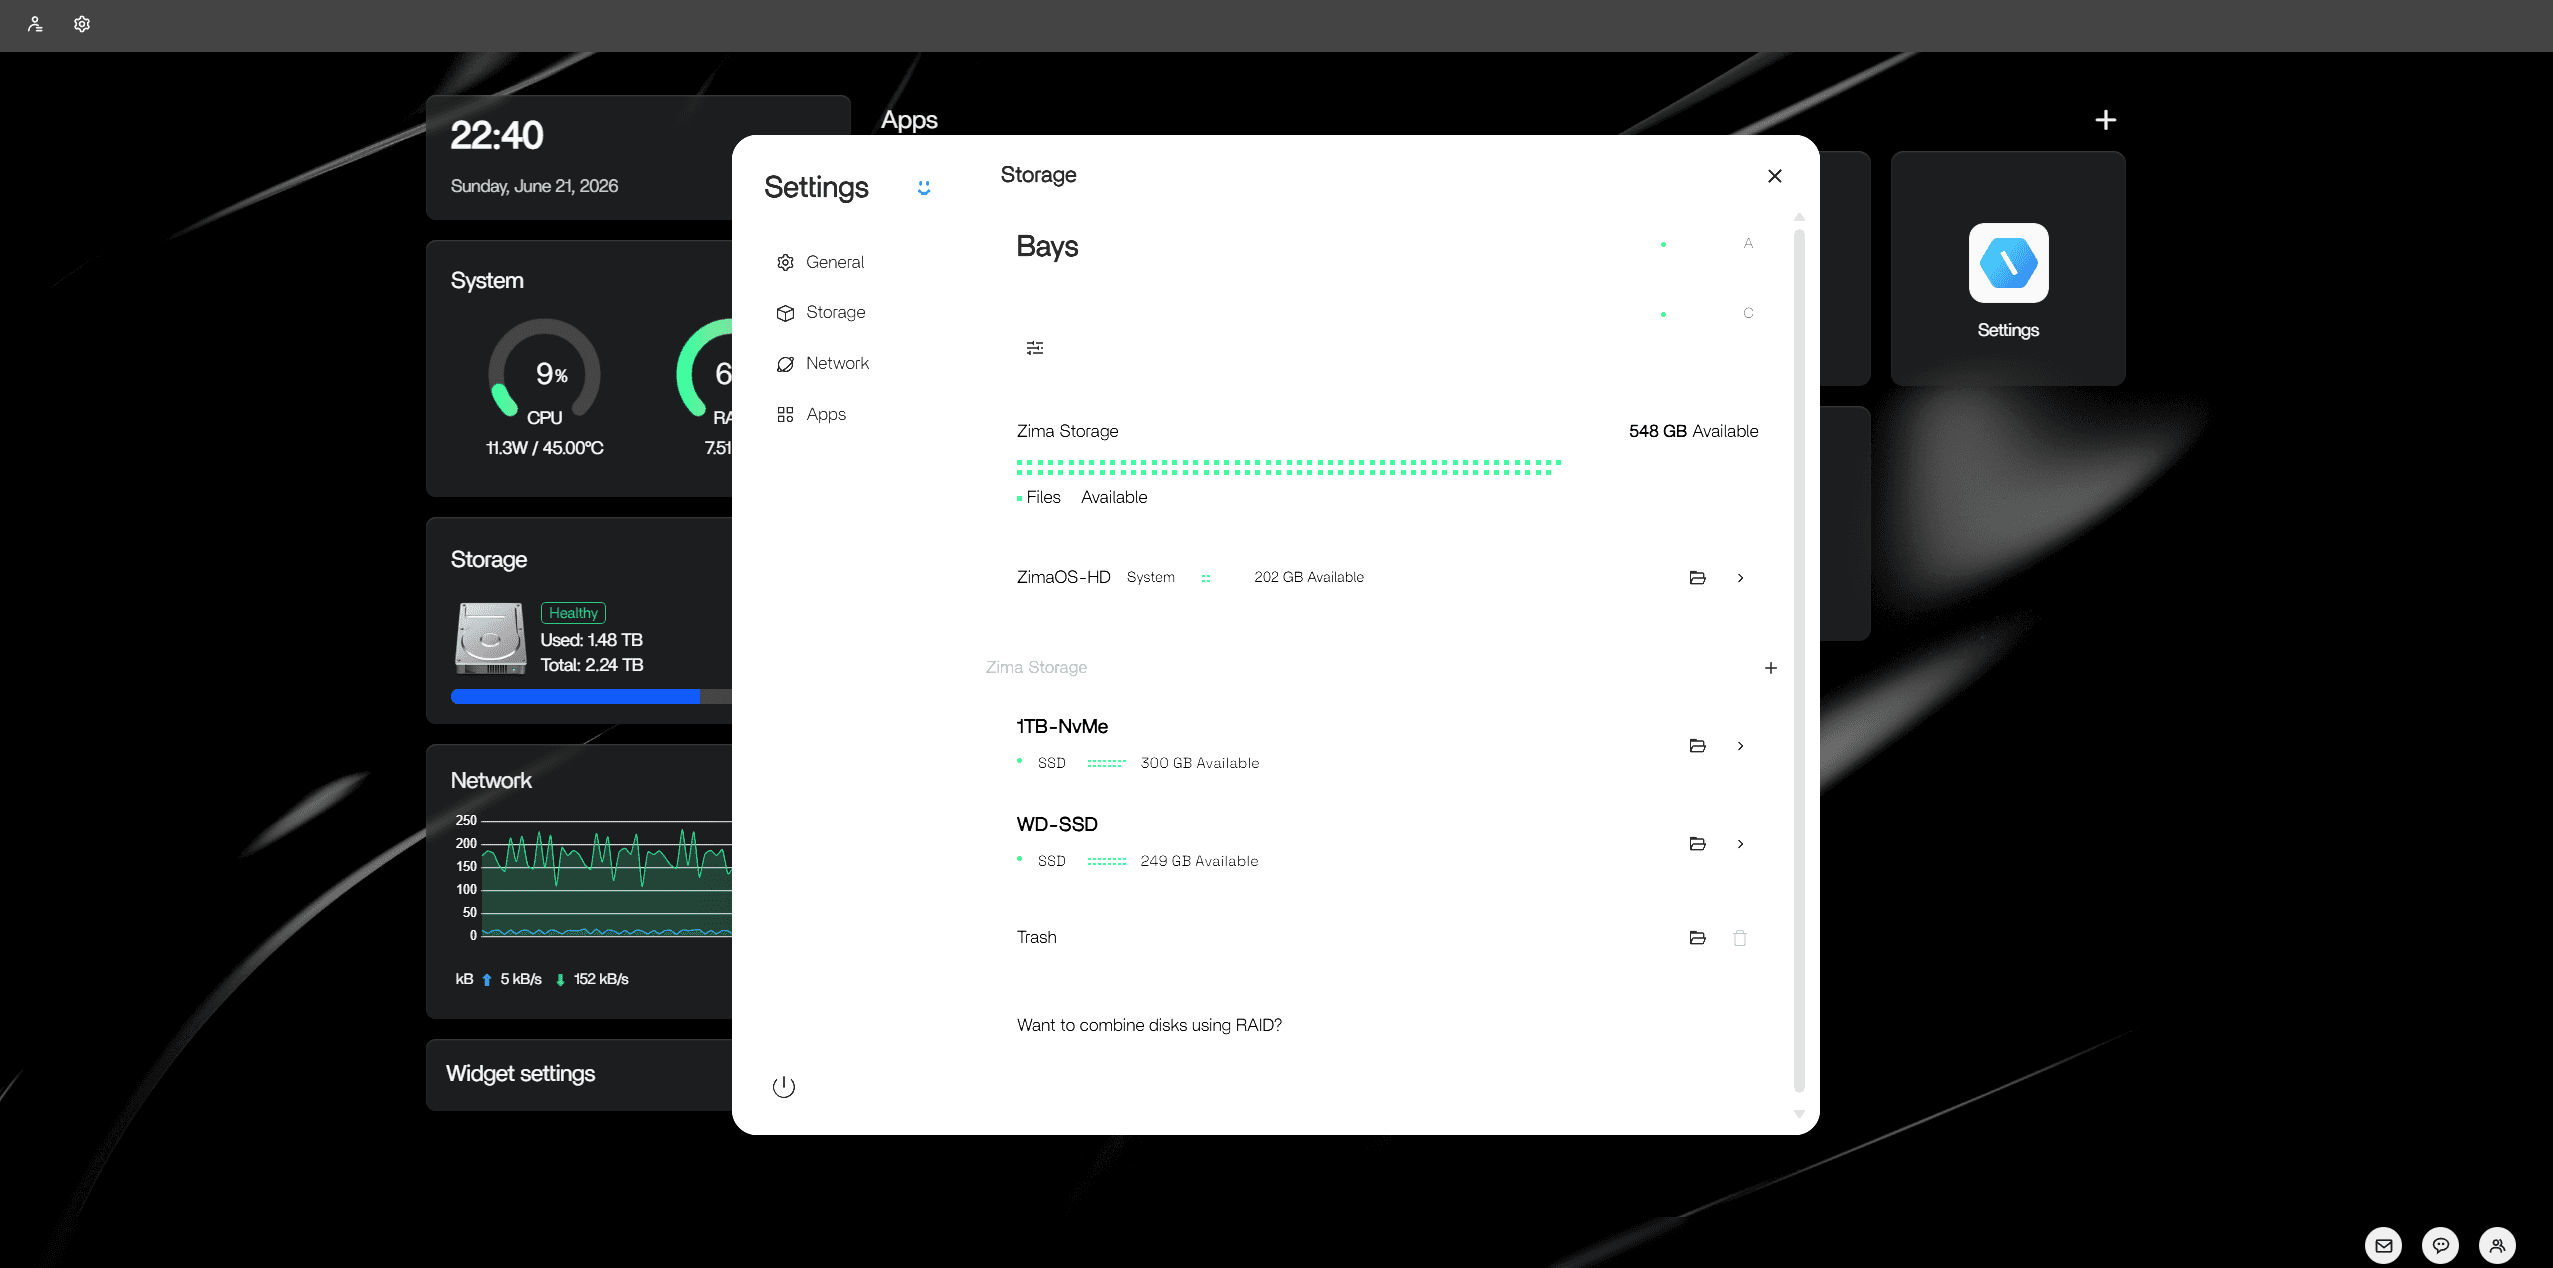Open the Bays filter sliders icon

1035,348
